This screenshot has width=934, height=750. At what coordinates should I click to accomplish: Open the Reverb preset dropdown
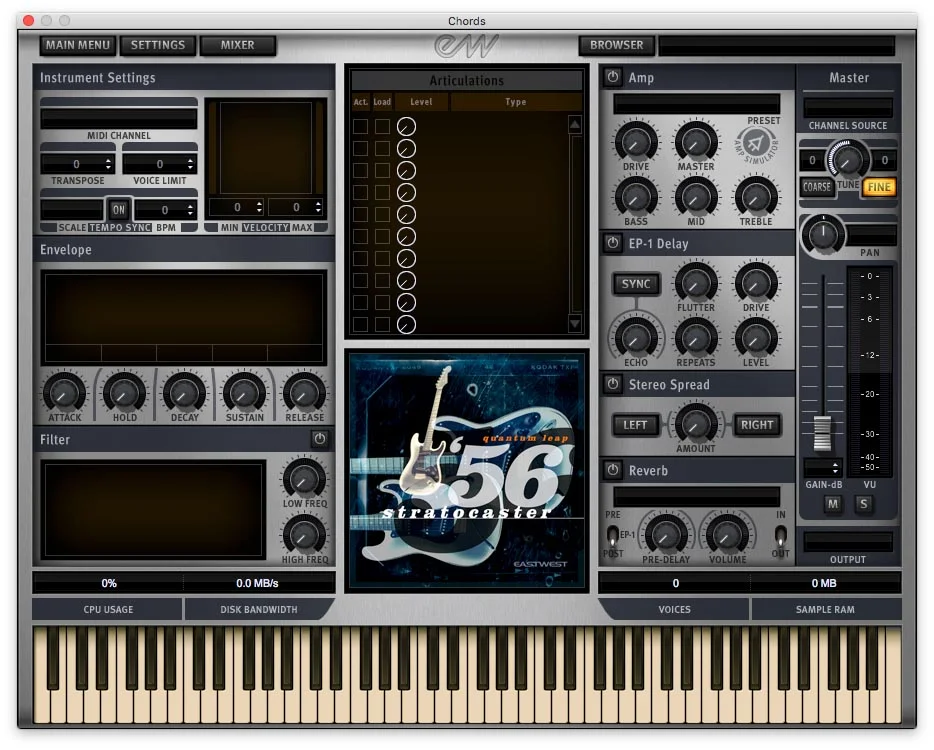click(x=696, y=497)
